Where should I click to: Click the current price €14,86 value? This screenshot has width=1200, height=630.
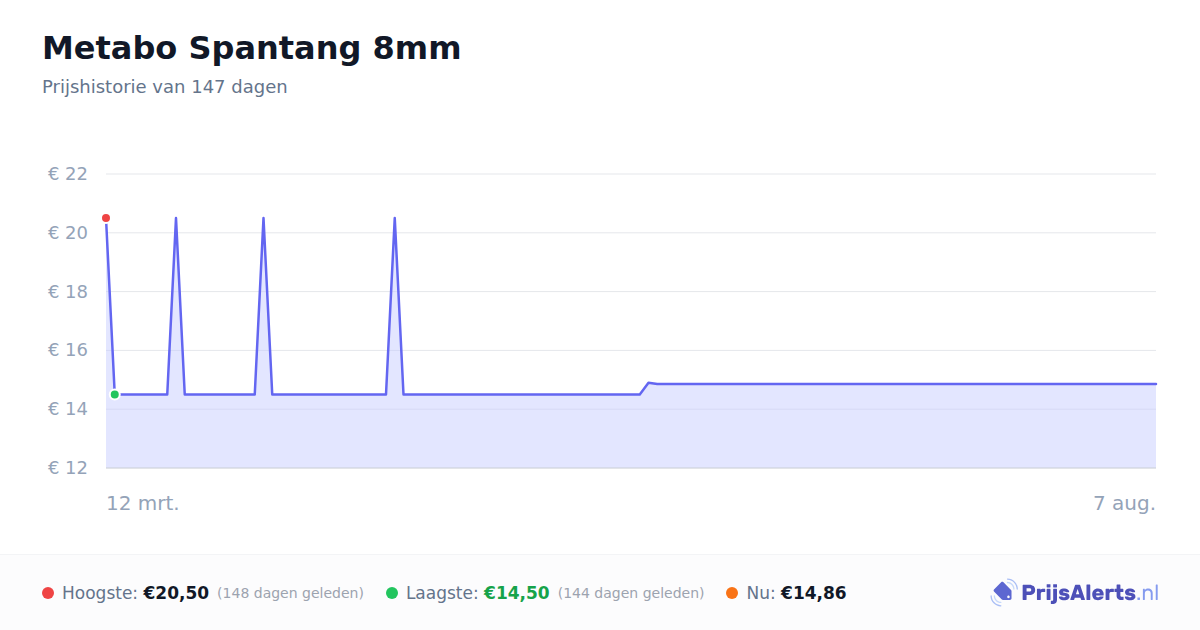(813, 593)
